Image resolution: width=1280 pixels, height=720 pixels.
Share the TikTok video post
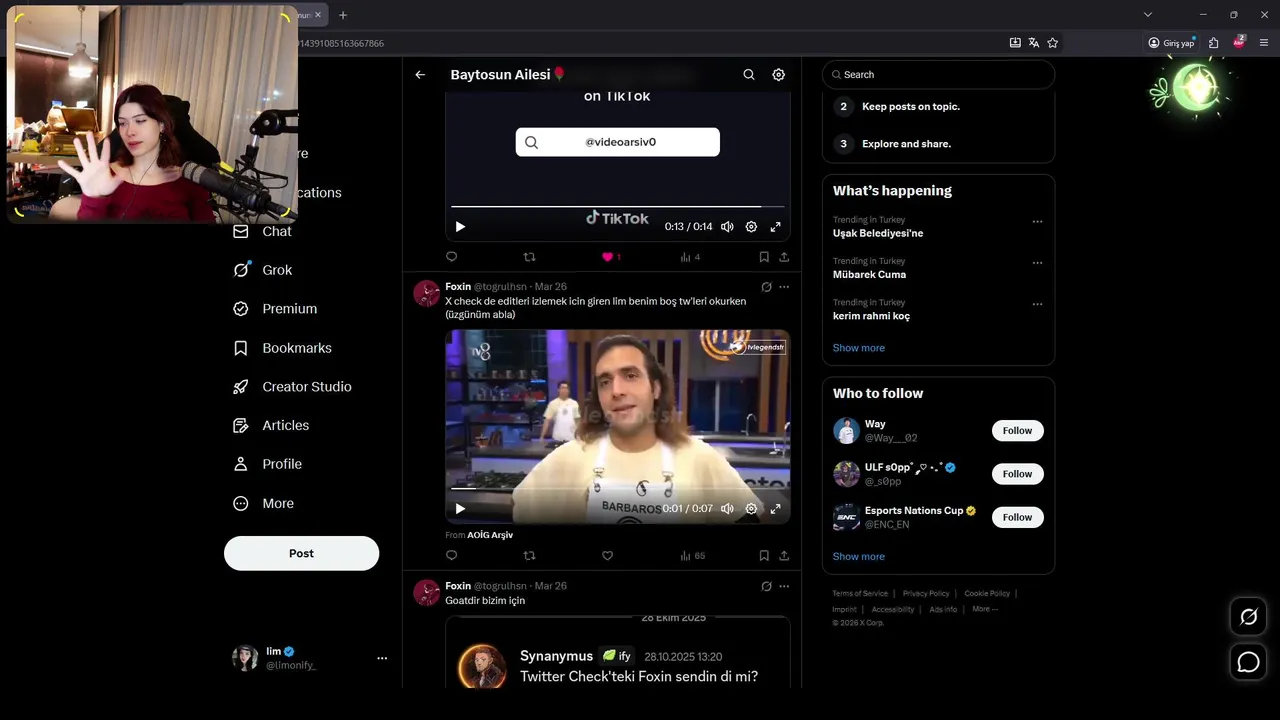point(784,257)
